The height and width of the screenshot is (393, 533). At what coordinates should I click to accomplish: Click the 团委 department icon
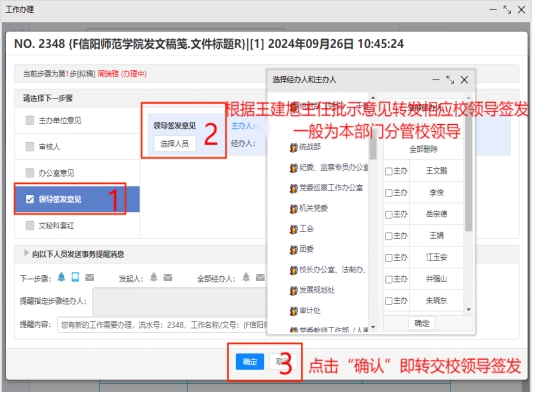293,250
